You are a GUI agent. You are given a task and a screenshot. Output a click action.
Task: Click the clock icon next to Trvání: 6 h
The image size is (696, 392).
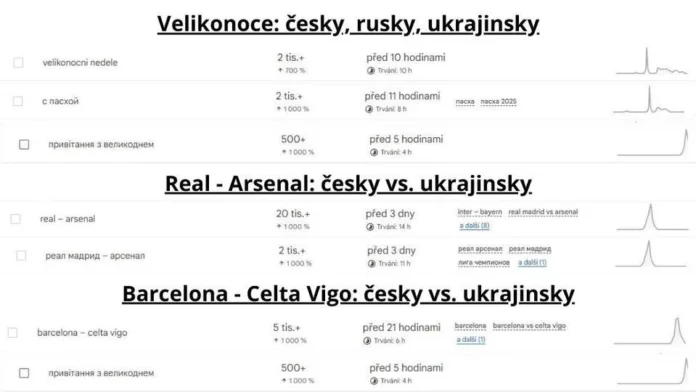pyautogui.click(x=367, y=341)
